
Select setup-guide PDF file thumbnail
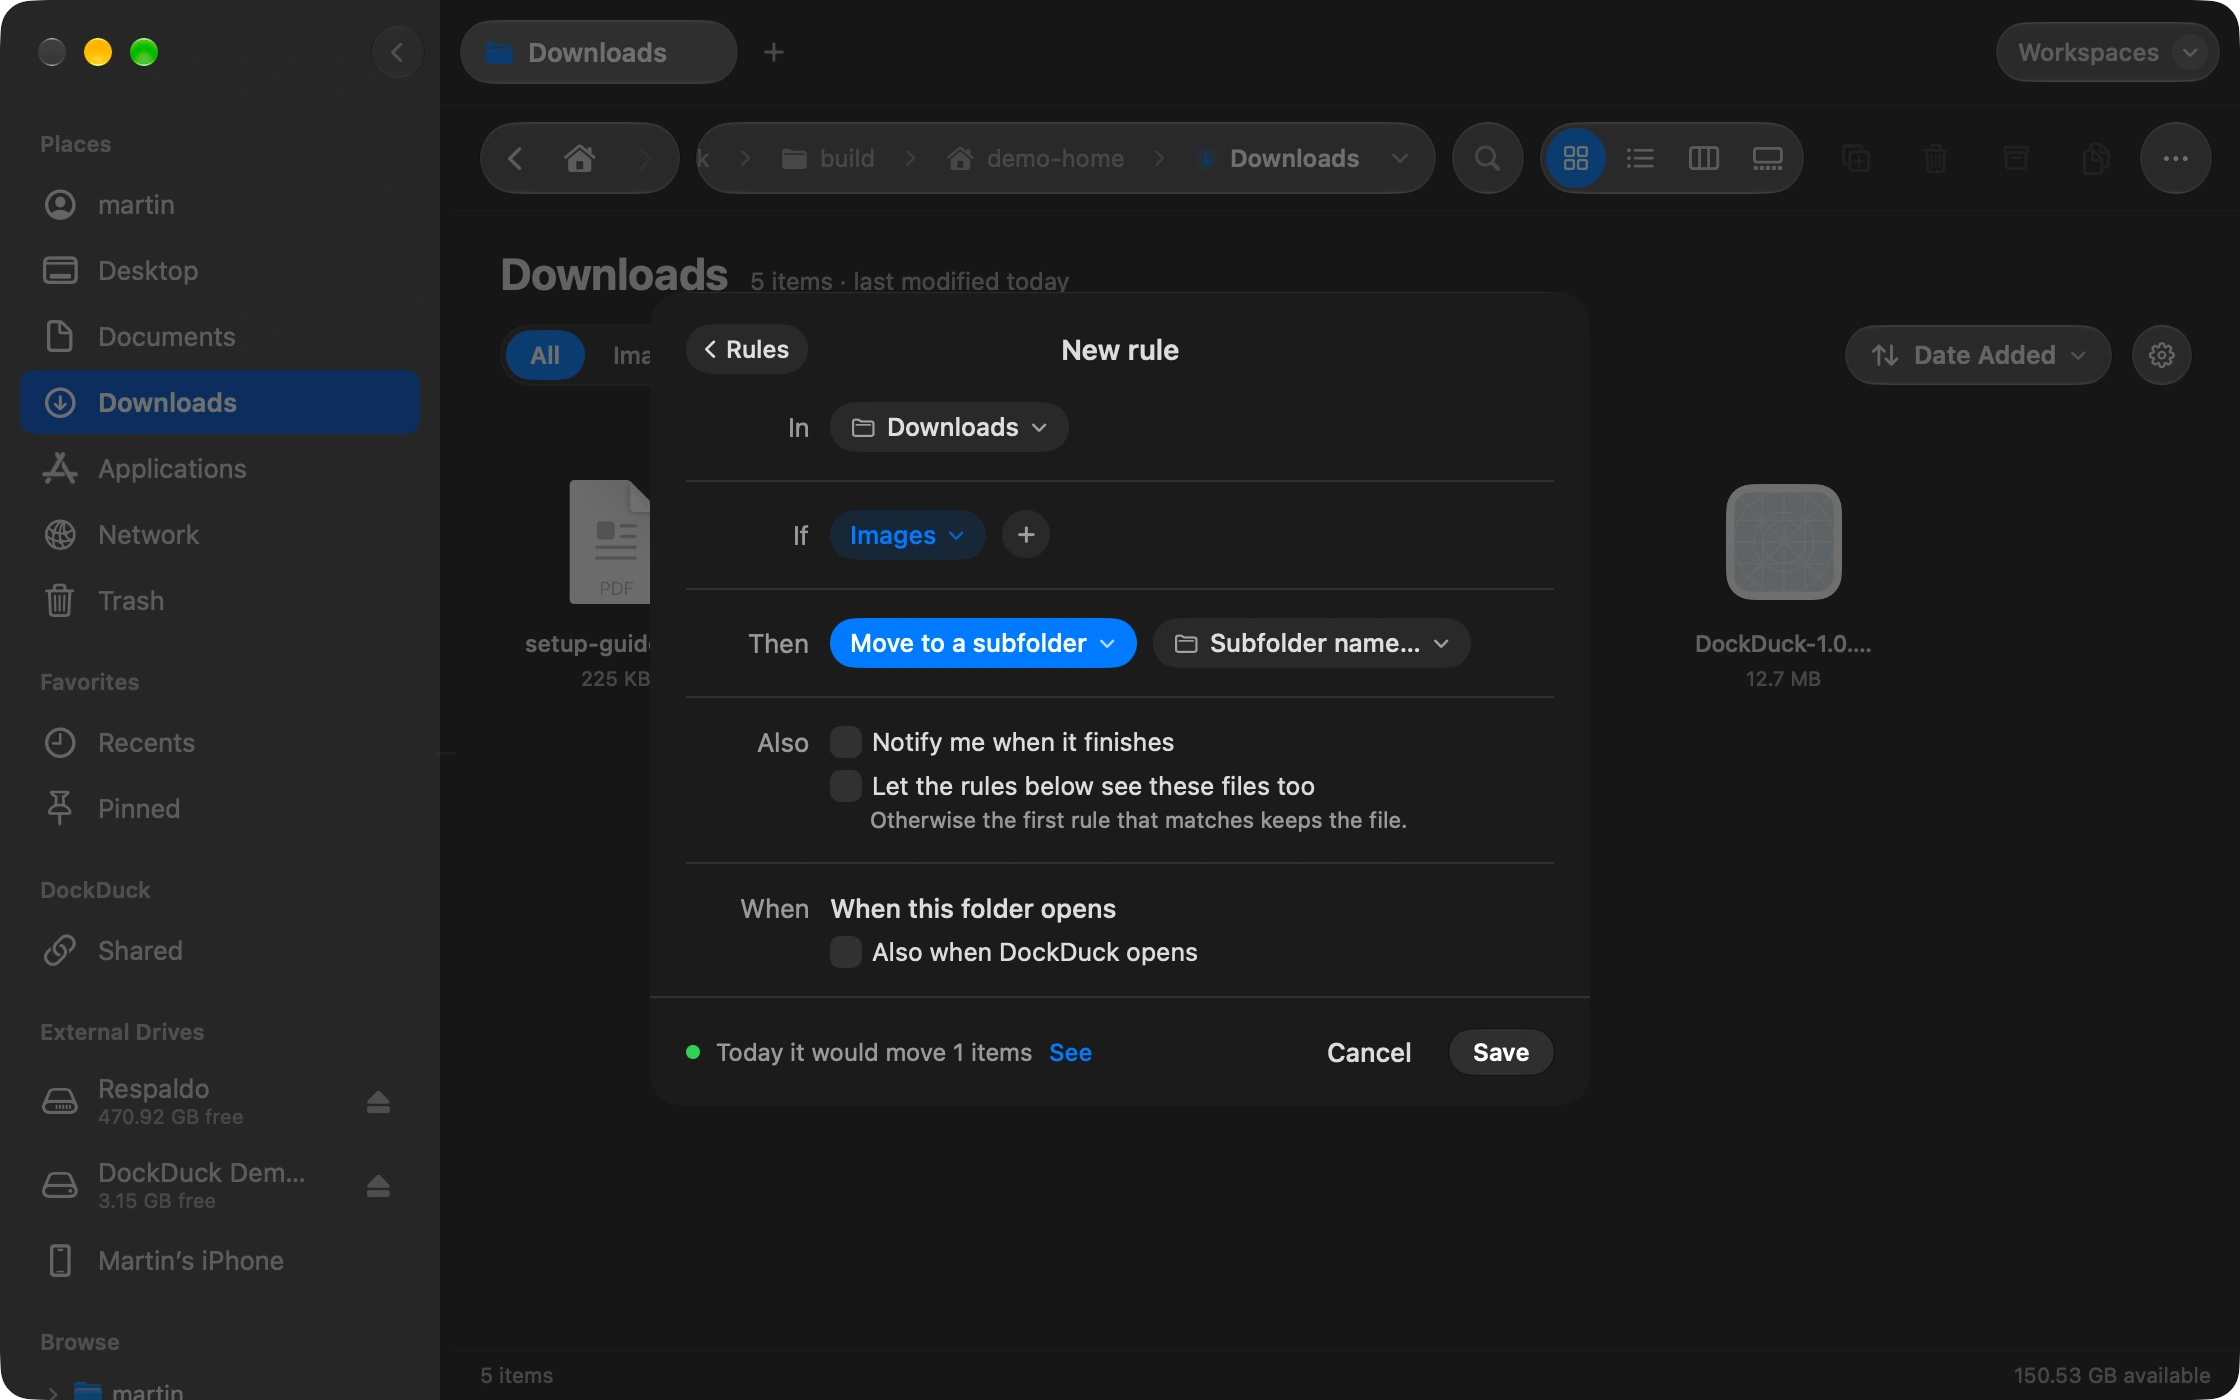(609, 542)
